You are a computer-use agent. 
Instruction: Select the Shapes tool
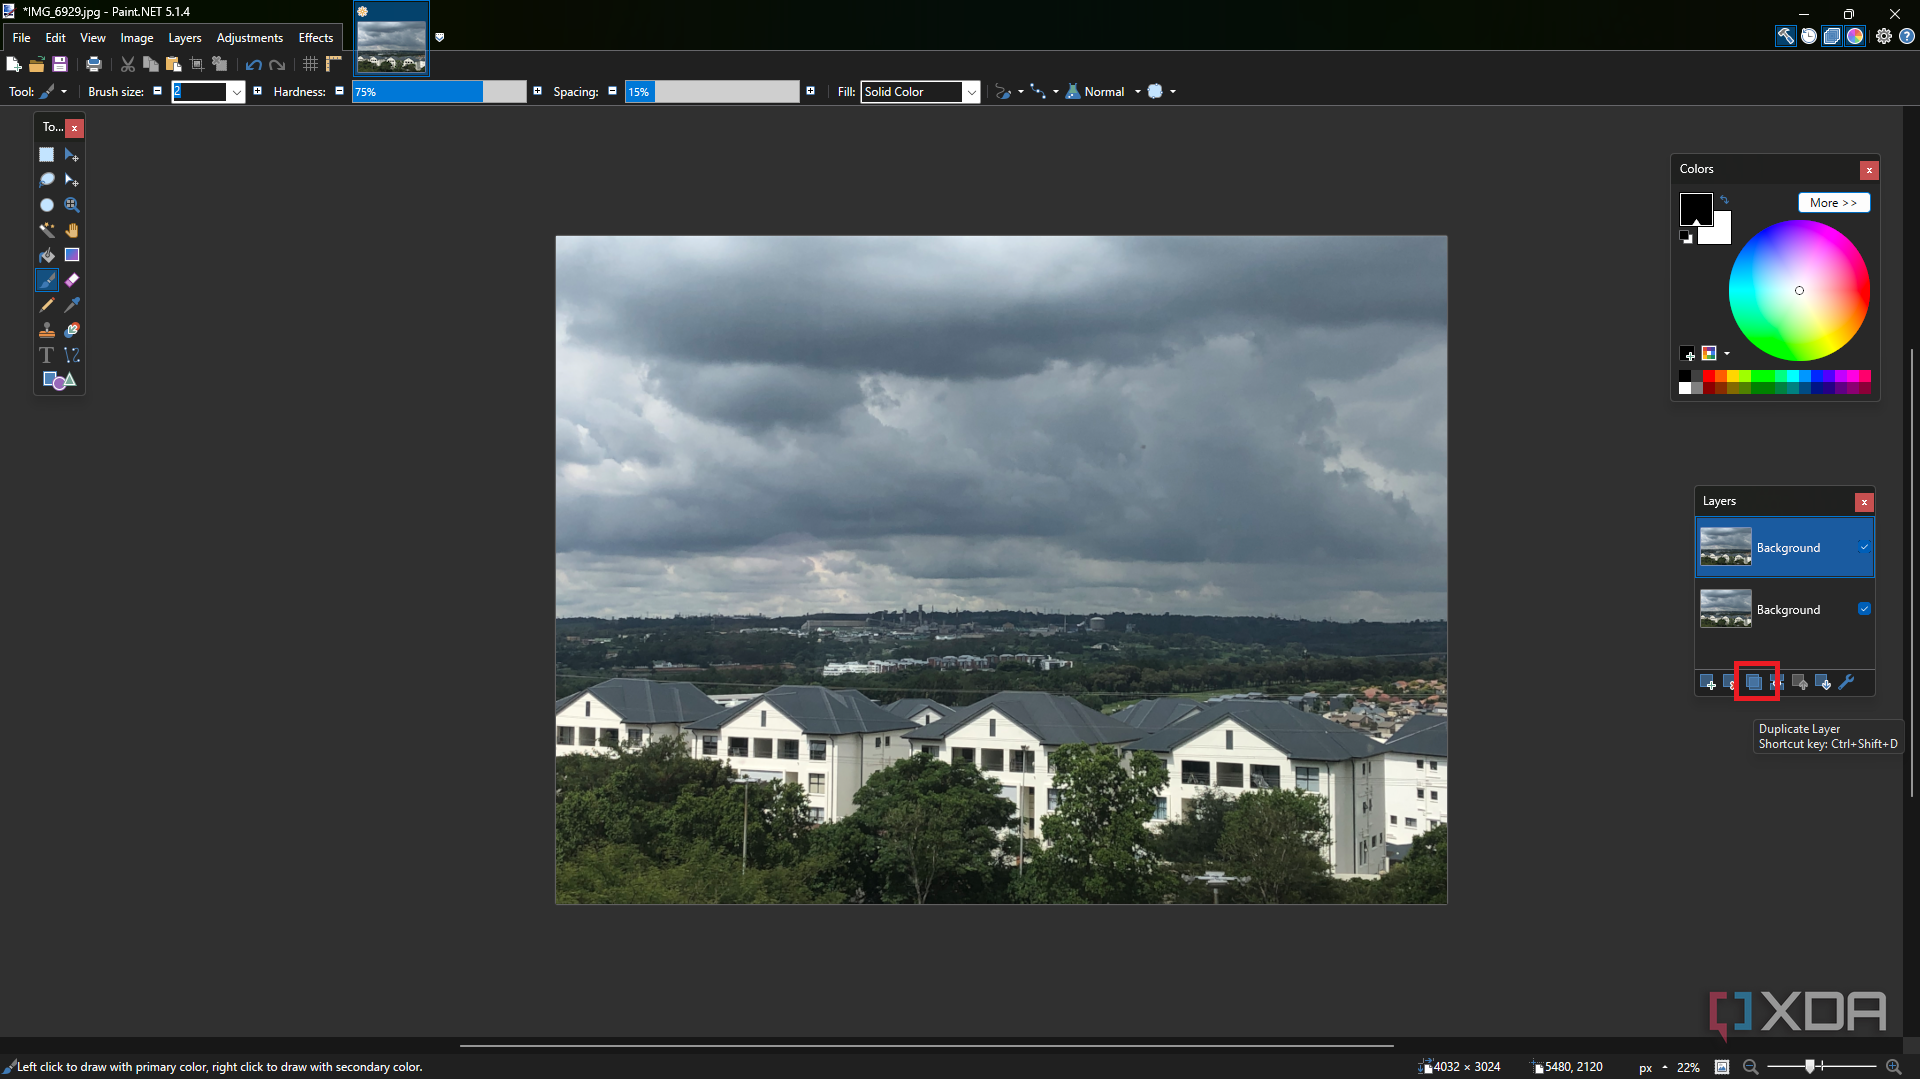pos(59,380)
